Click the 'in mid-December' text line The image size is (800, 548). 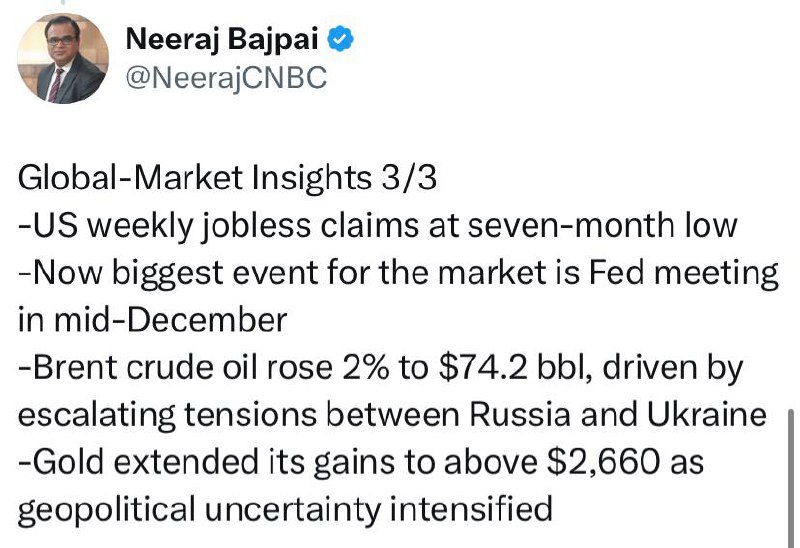click(153, 320)
